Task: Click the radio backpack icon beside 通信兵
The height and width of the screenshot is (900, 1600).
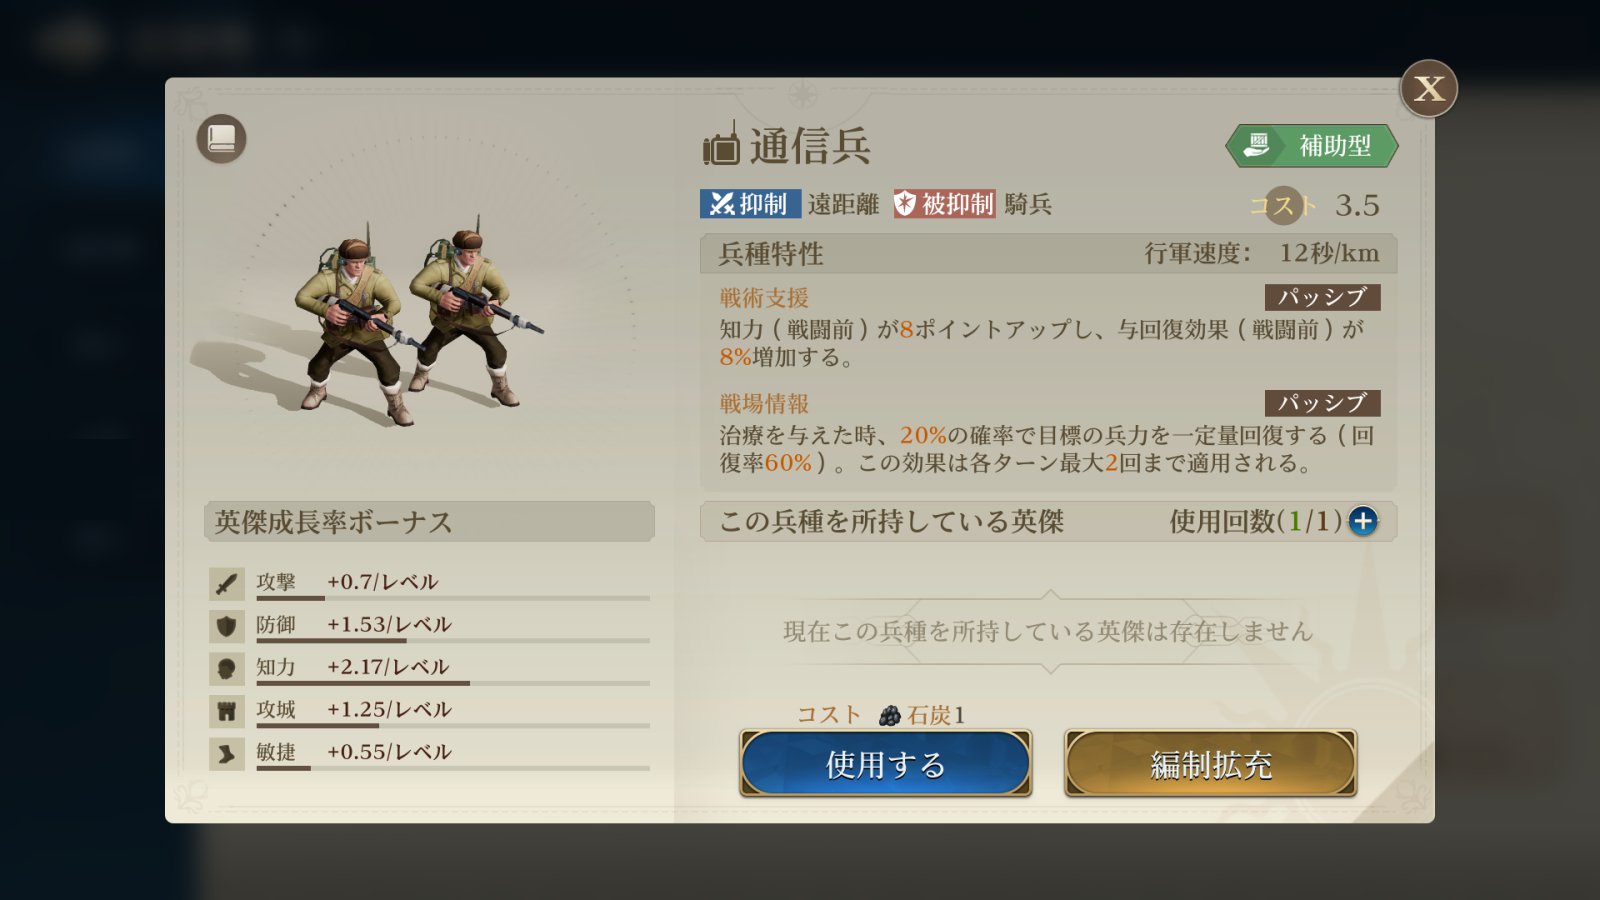Action: click(x=720, y=146)
